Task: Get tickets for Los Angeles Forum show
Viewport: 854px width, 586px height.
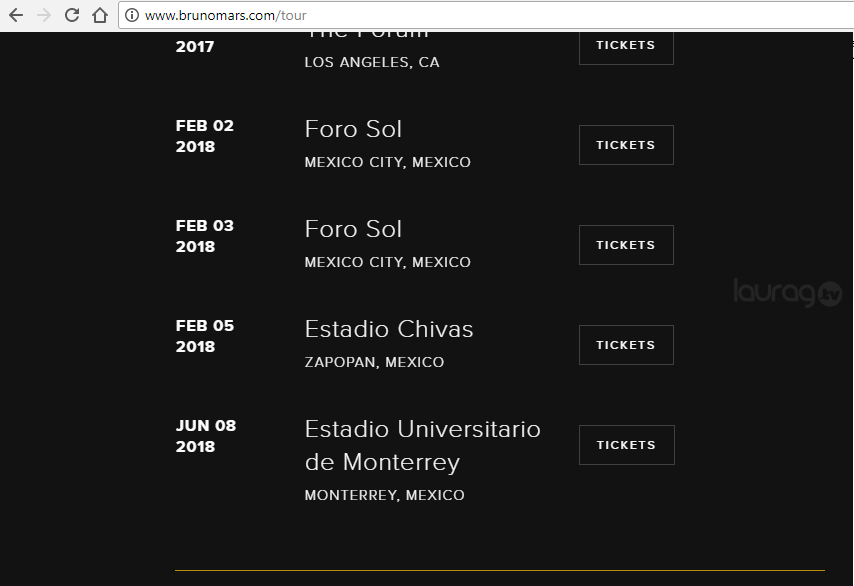Action: point(626,46)
